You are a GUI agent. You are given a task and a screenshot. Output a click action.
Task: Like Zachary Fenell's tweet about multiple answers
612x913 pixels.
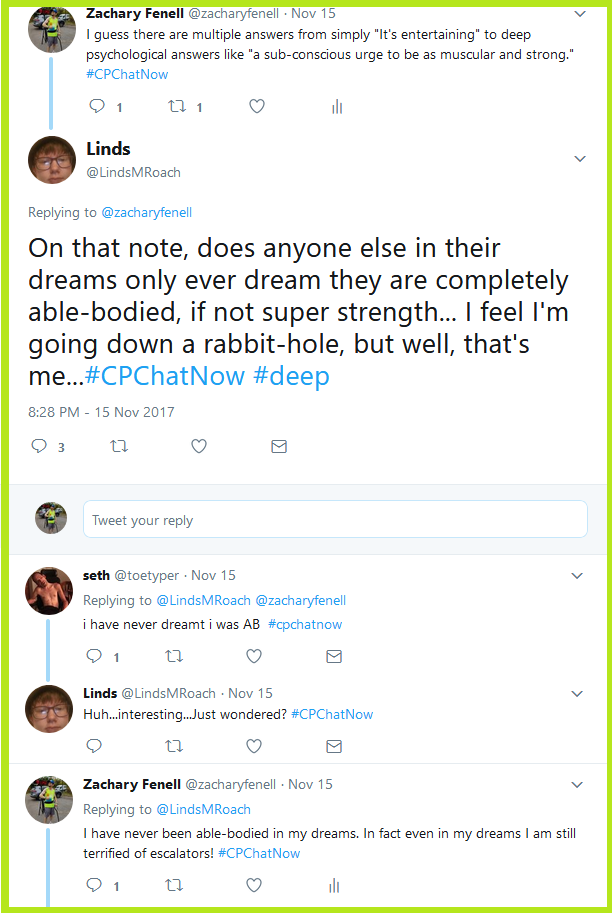point(256,106)
